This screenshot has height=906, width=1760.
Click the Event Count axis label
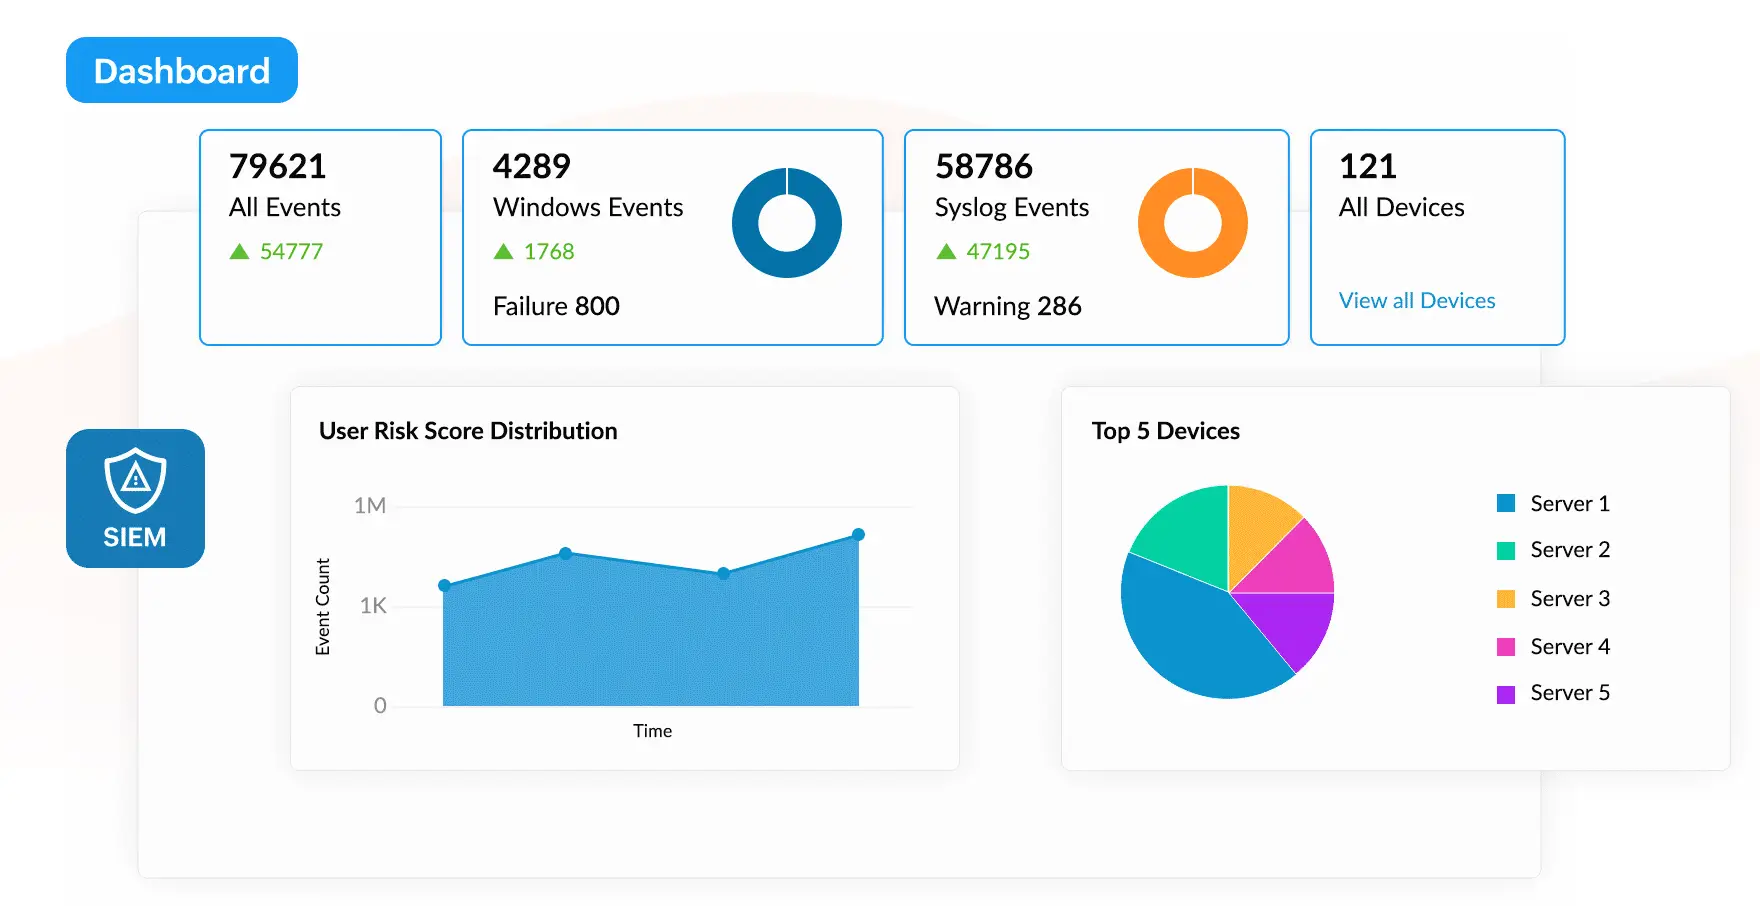pyautogui.click(x=323, y=607)
